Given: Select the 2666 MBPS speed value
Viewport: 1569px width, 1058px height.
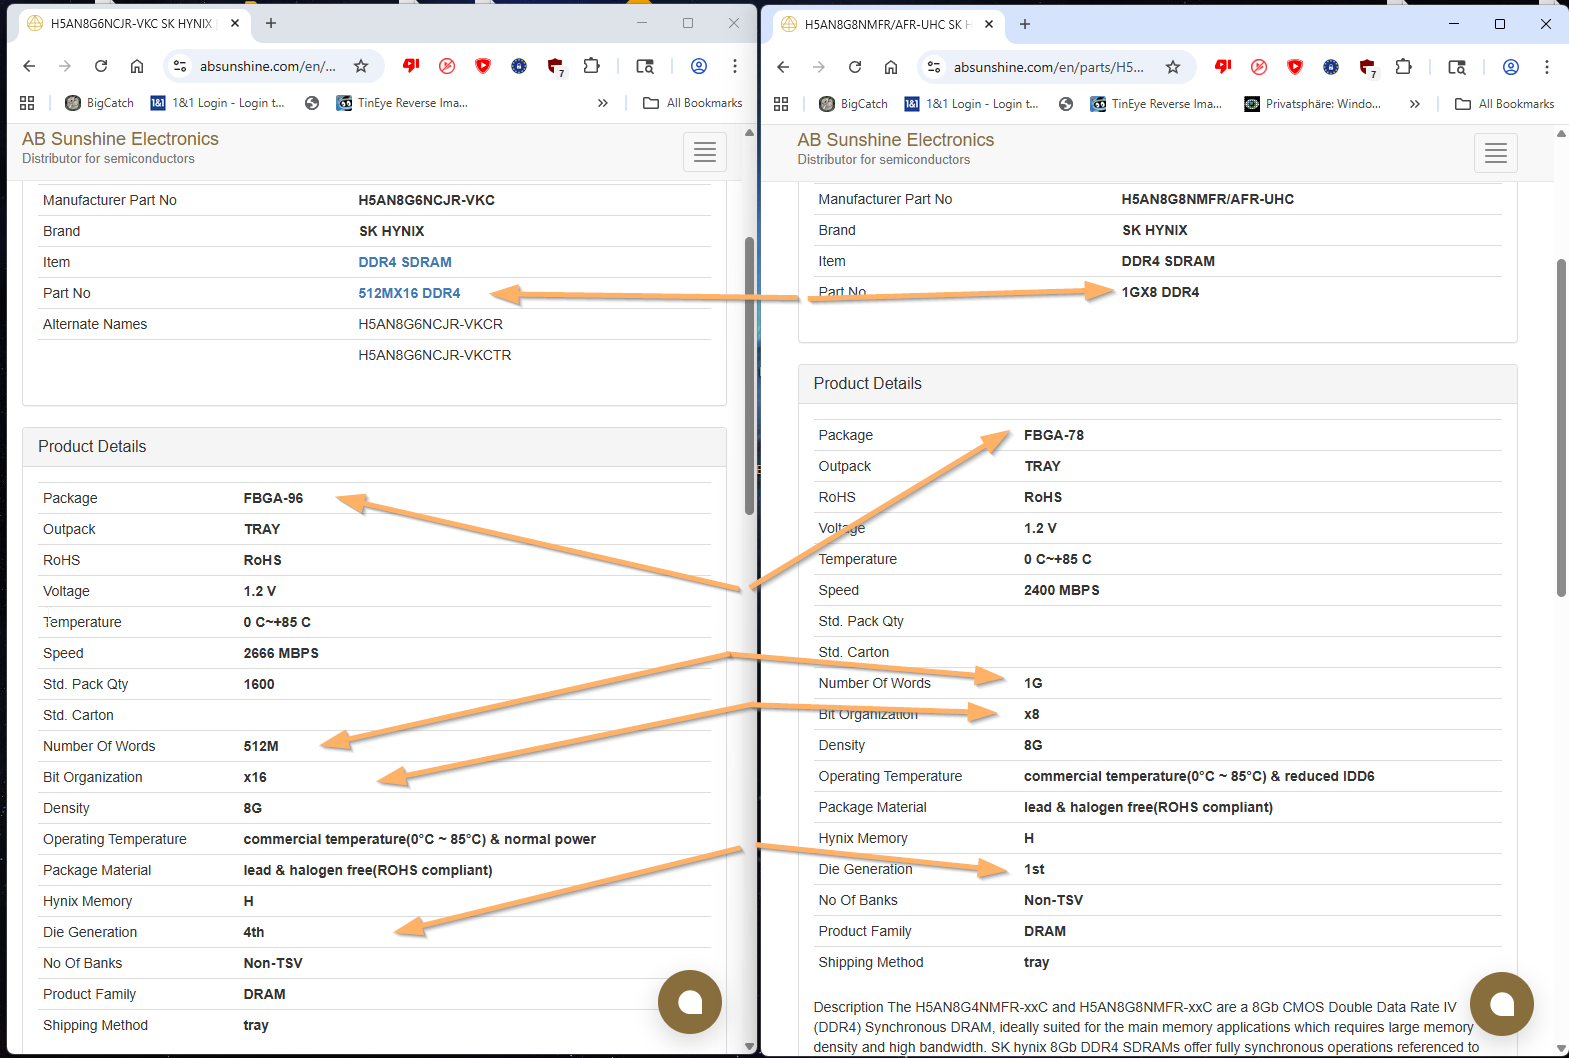Looking at the screenshot, I should 281,653.
